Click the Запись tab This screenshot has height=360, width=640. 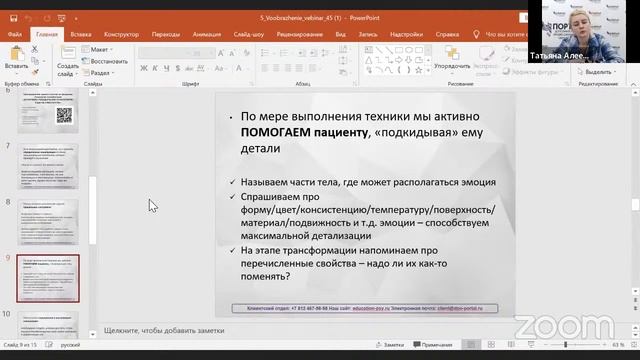368,35
